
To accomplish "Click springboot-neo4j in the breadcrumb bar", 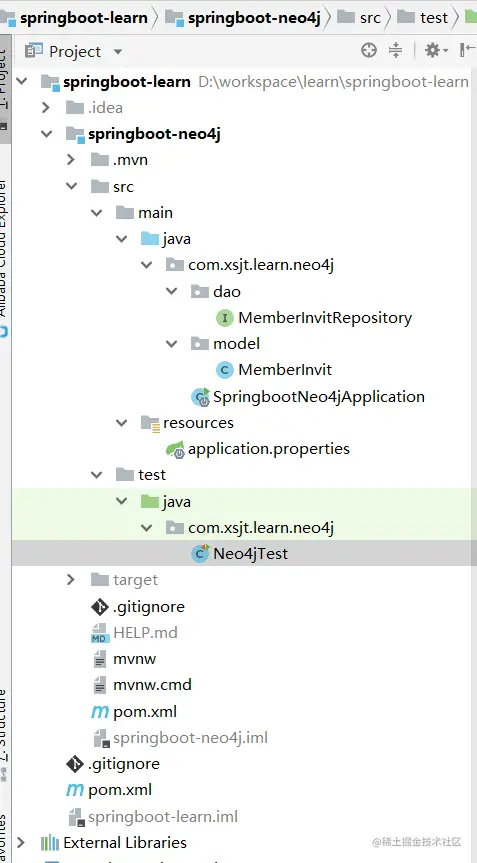I will [243, 18].
